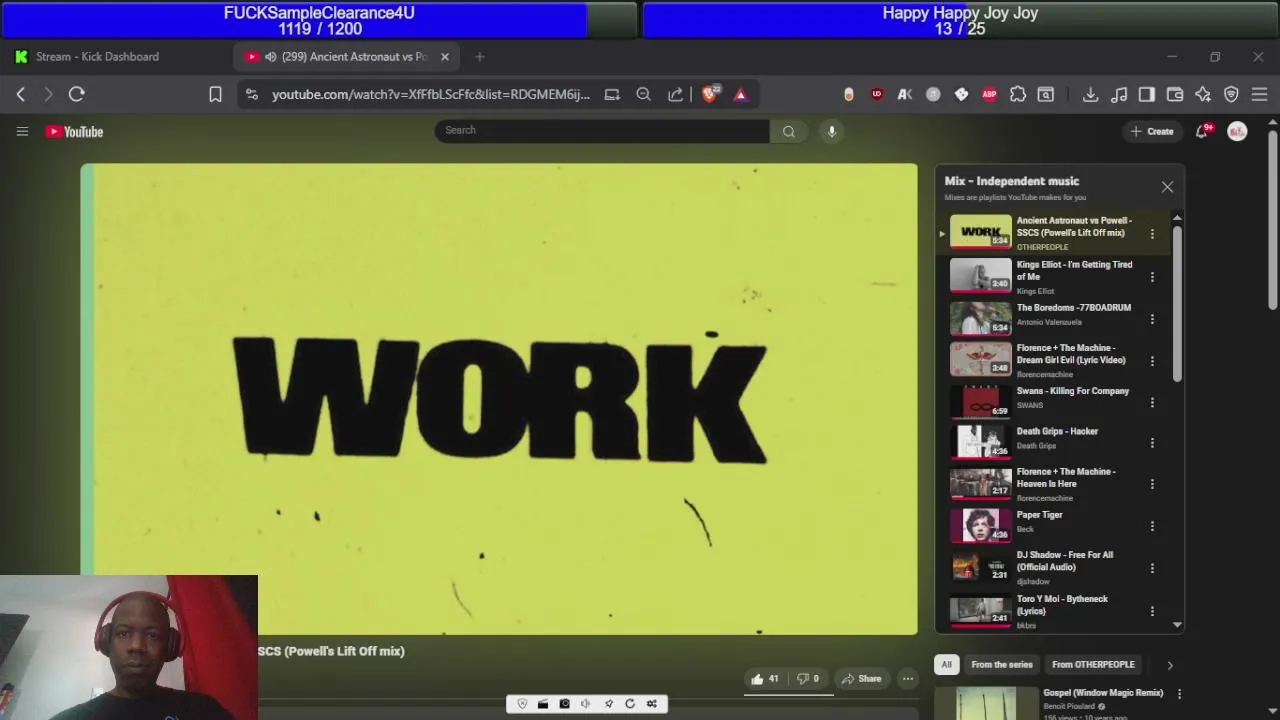Click the Share button under the video
1280x720 pixels.
(862, 679)
